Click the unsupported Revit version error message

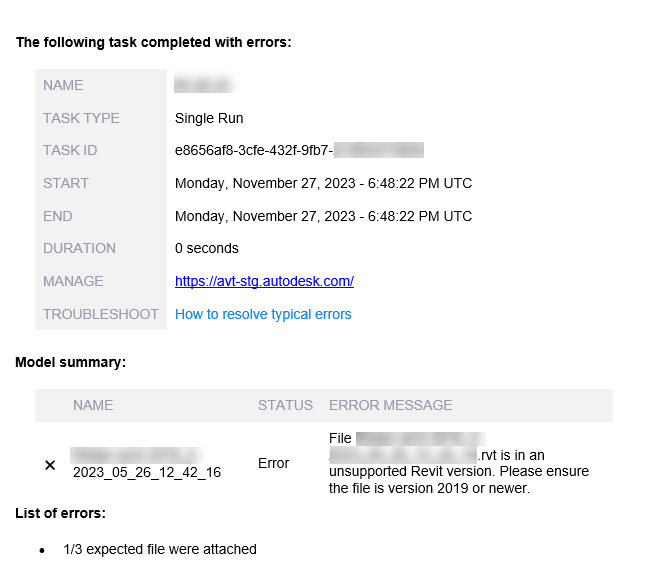(458, 472)
